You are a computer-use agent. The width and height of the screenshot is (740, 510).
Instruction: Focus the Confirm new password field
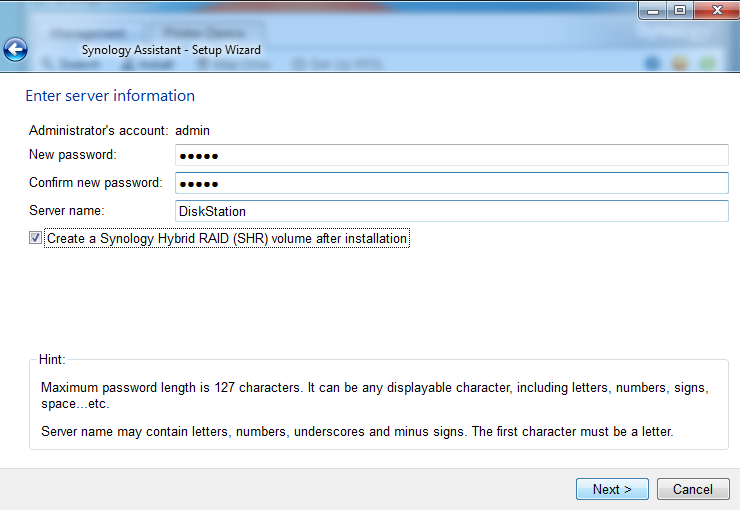[452, 183]
